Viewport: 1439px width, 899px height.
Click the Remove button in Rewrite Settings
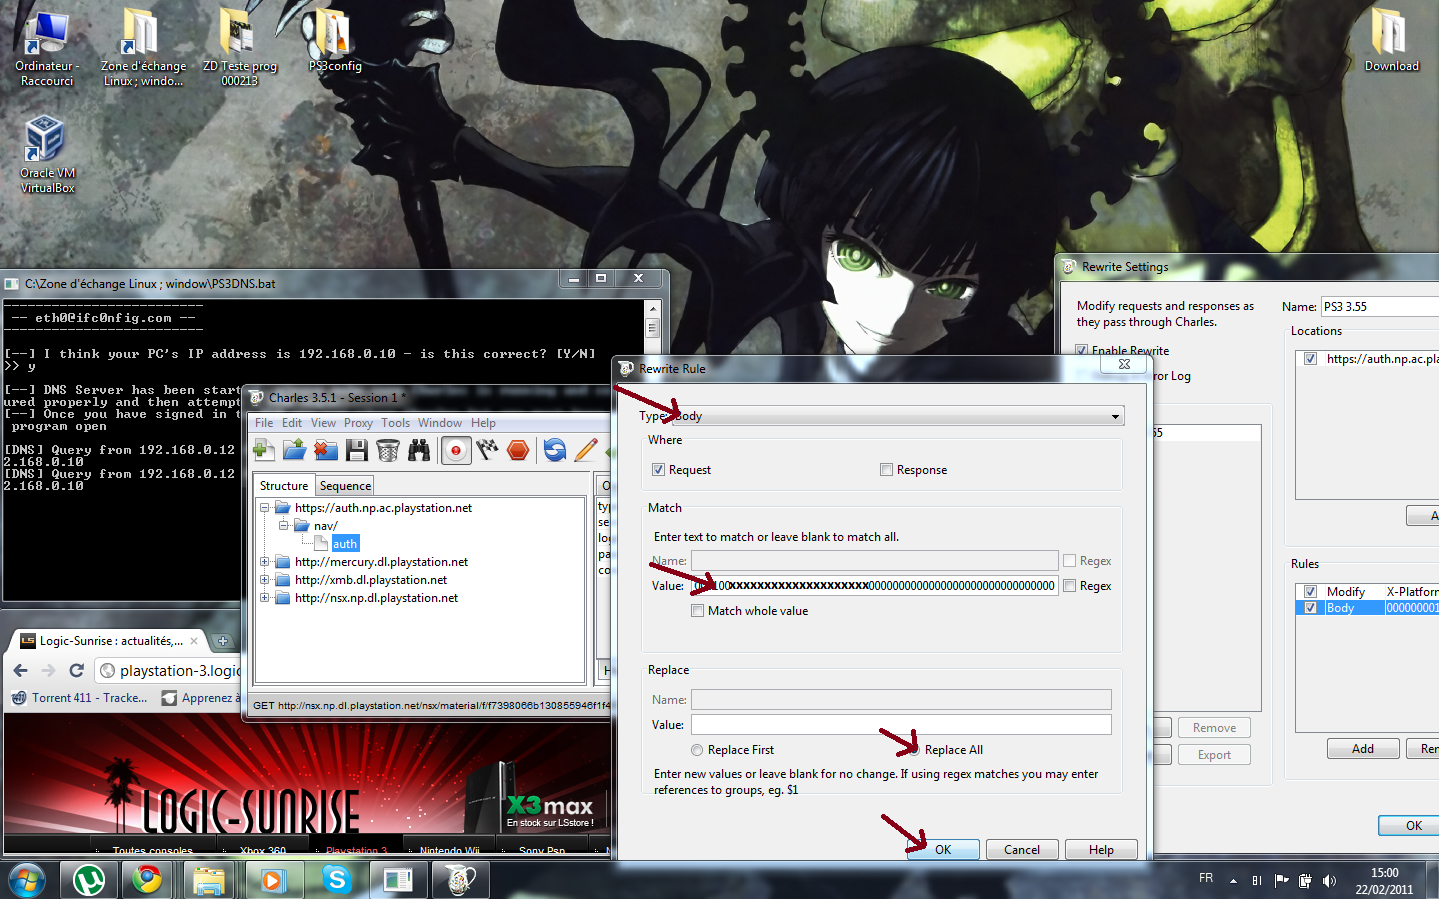point(1214,727)
